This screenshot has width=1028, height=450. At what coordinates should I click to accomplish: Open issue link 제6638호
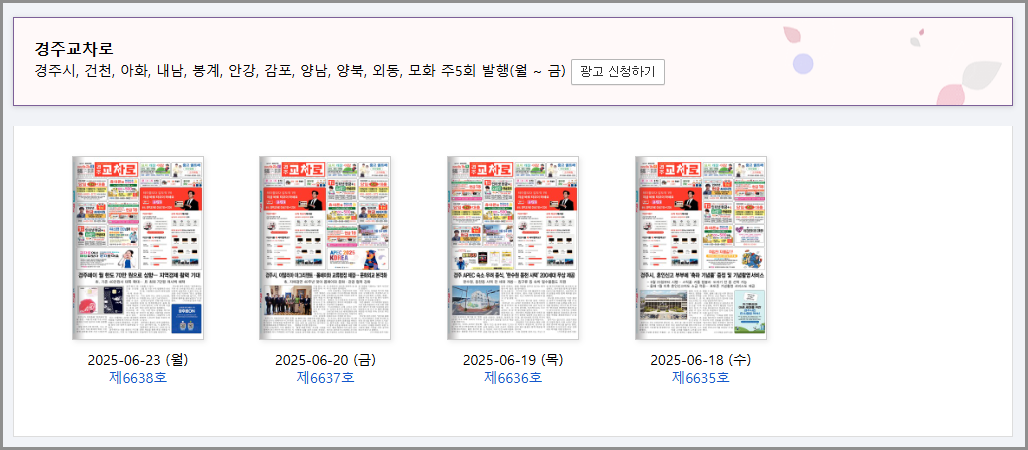tap(138, 378)
